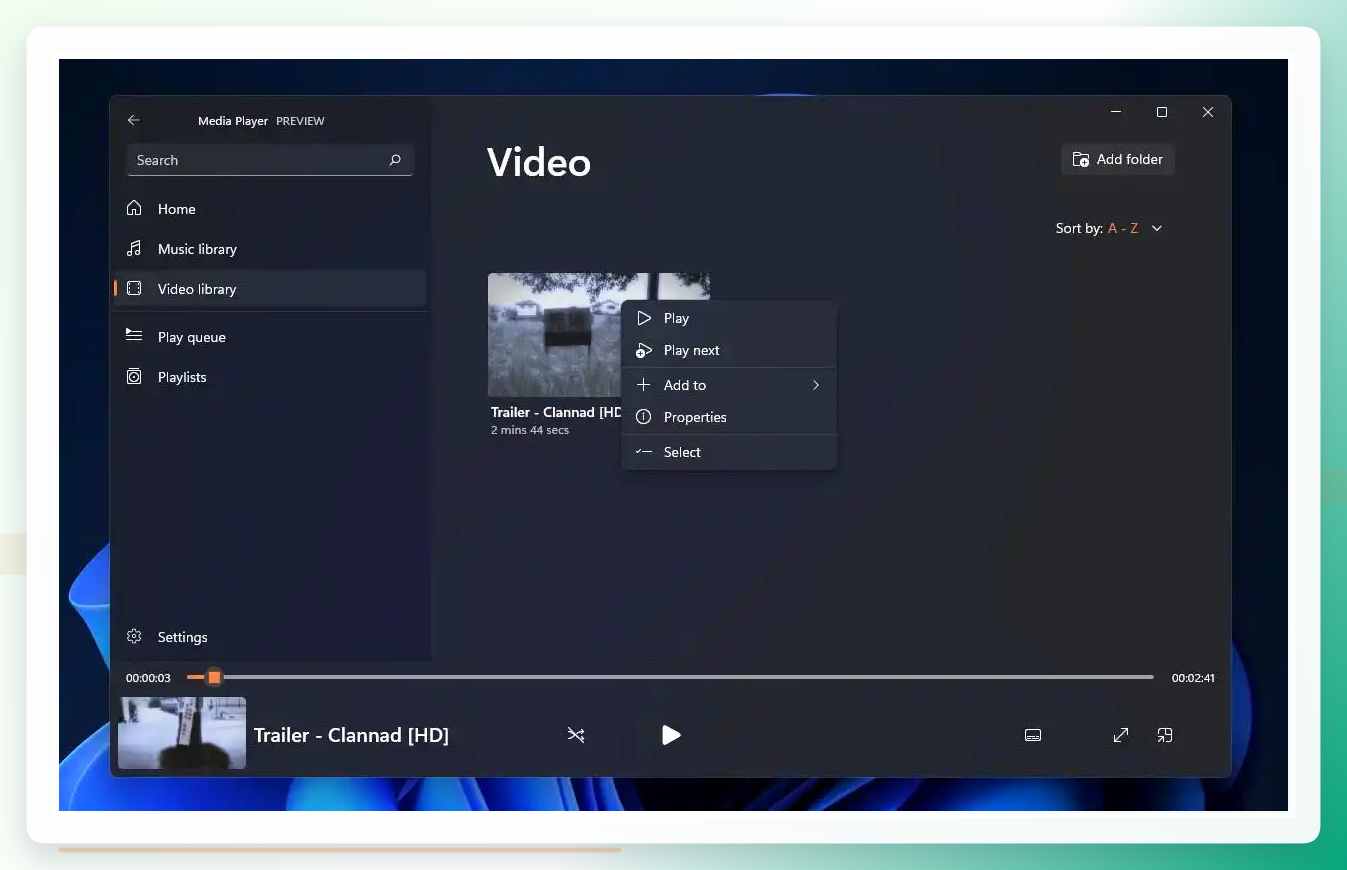
Task: Click the search magnifier icon
Action: [x=395, y=160]
